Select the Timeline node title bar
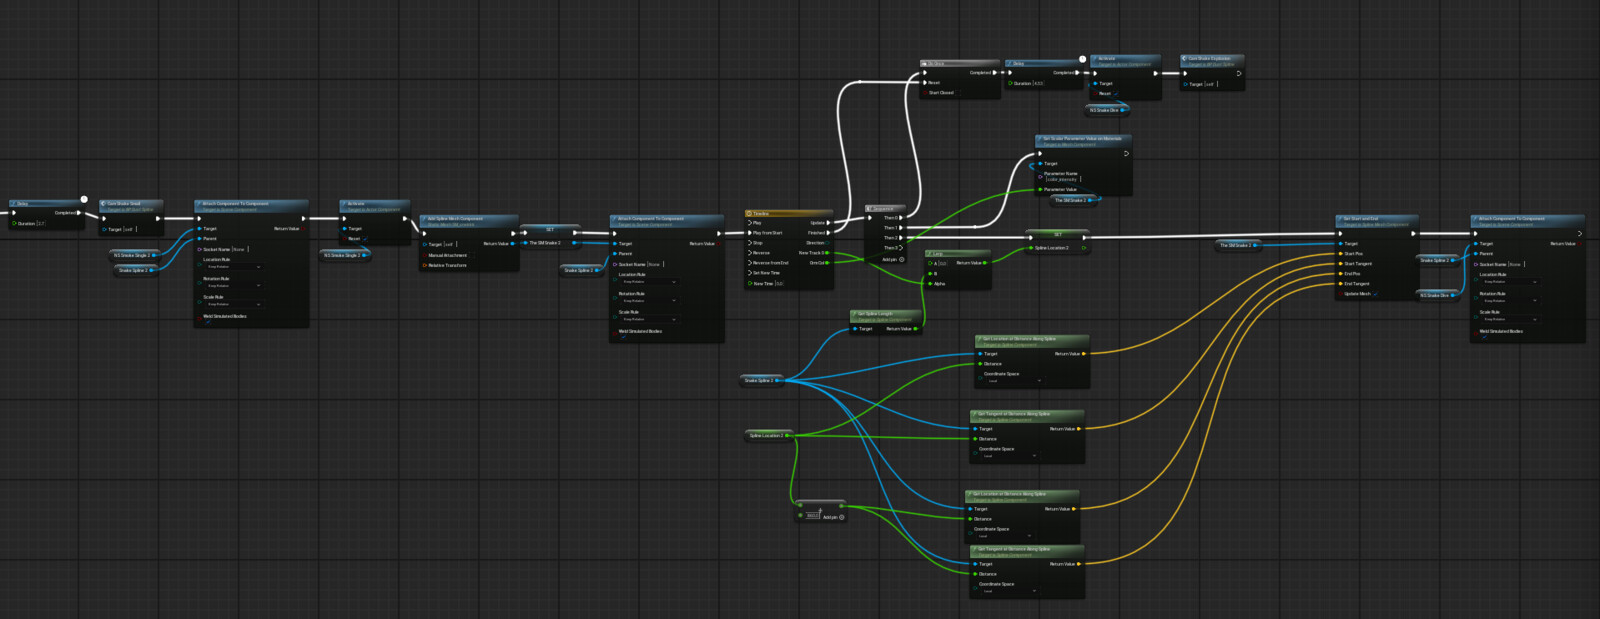The height and width of the screenshot is (619, 1600). (790, 213)
